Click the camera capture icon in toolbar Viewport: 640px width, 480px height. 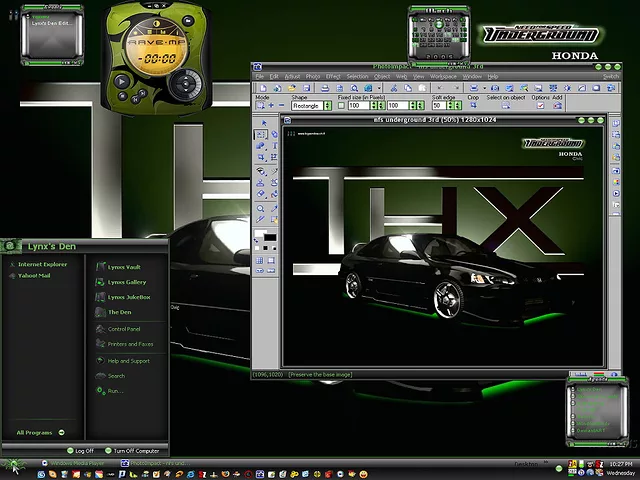tap(495, 88)
